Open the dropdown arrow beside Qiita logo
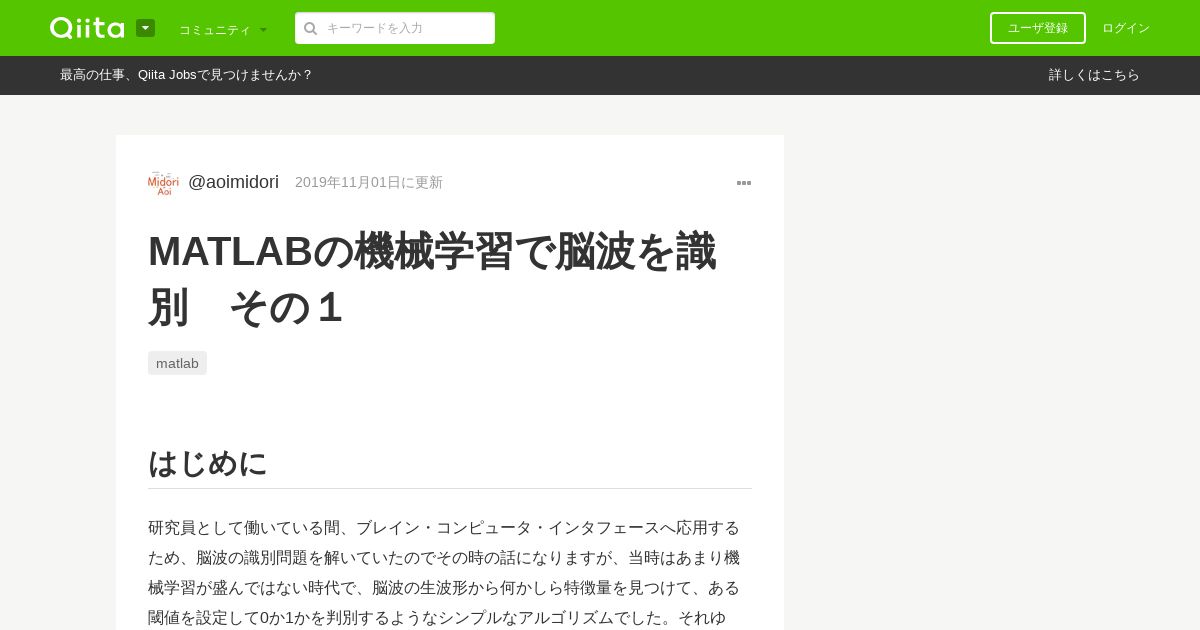 coord(145,28)
